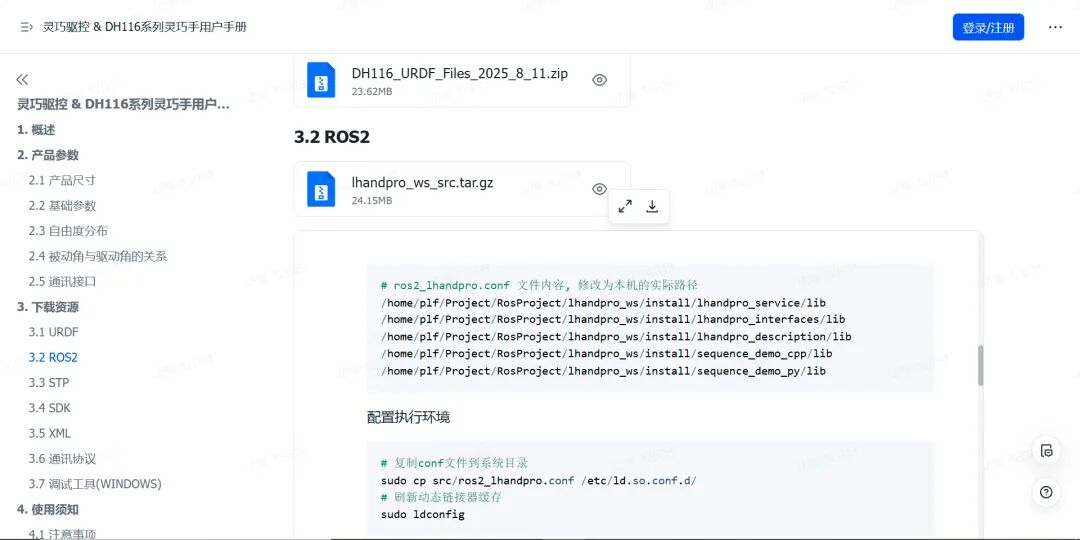Click file name lhandpro_ws_src.tar.gz

pyautogui.click(x=422, y=183)
